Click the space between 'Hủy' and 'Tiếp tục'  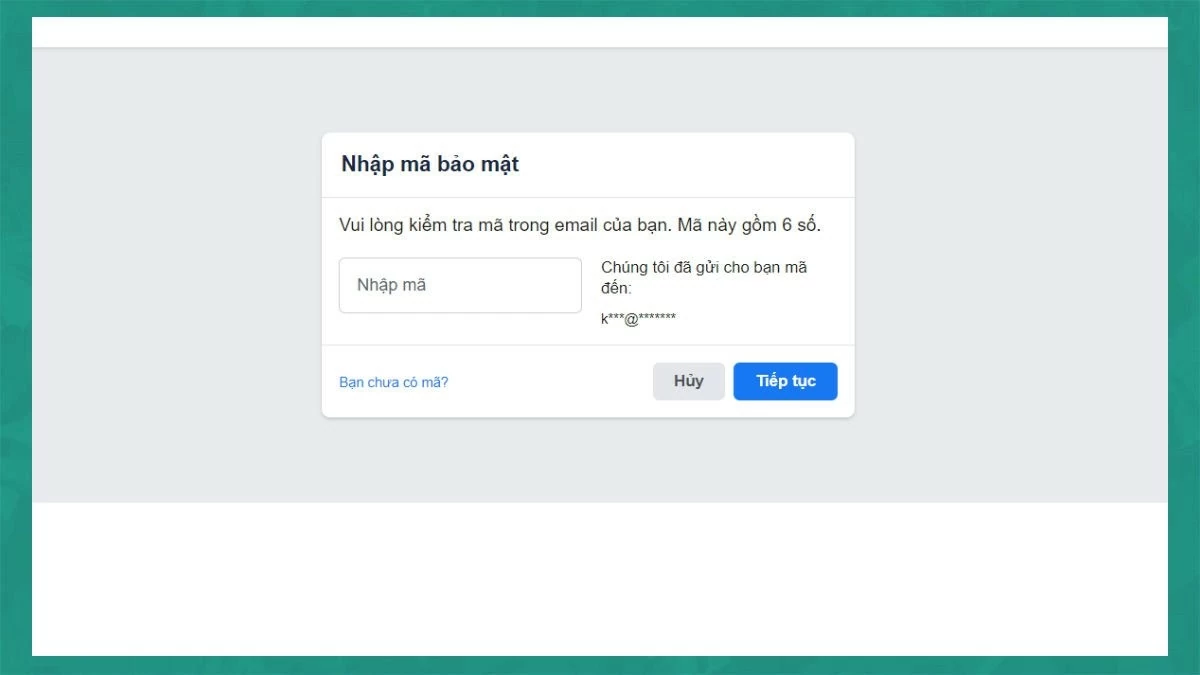coord(728,381)
